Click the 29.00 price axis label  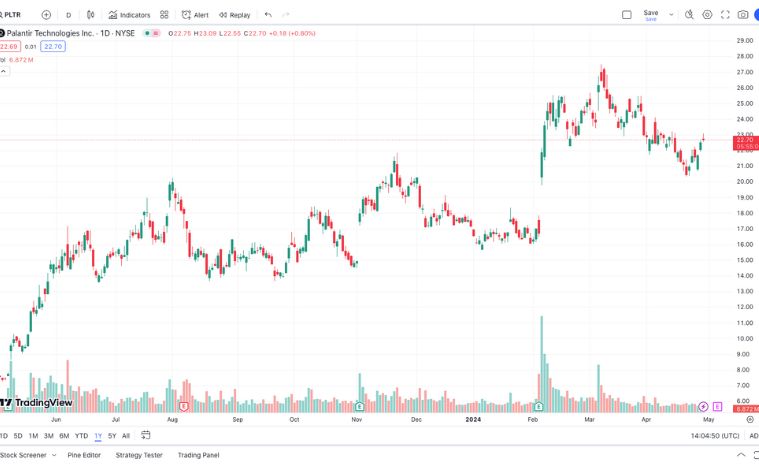tap(744, 41)
